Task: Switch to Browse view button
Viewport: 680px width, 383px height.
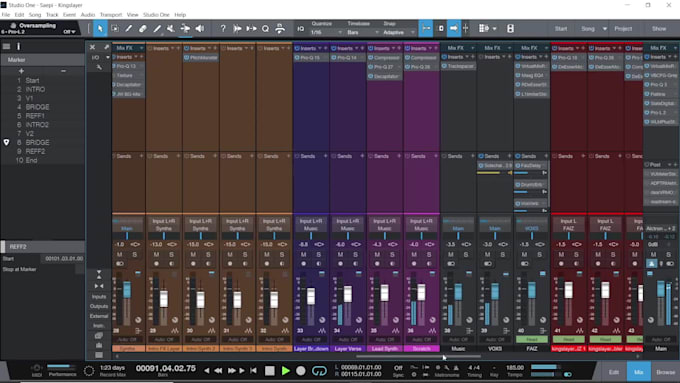Action: pyautogui.click(x=665, y=372)
